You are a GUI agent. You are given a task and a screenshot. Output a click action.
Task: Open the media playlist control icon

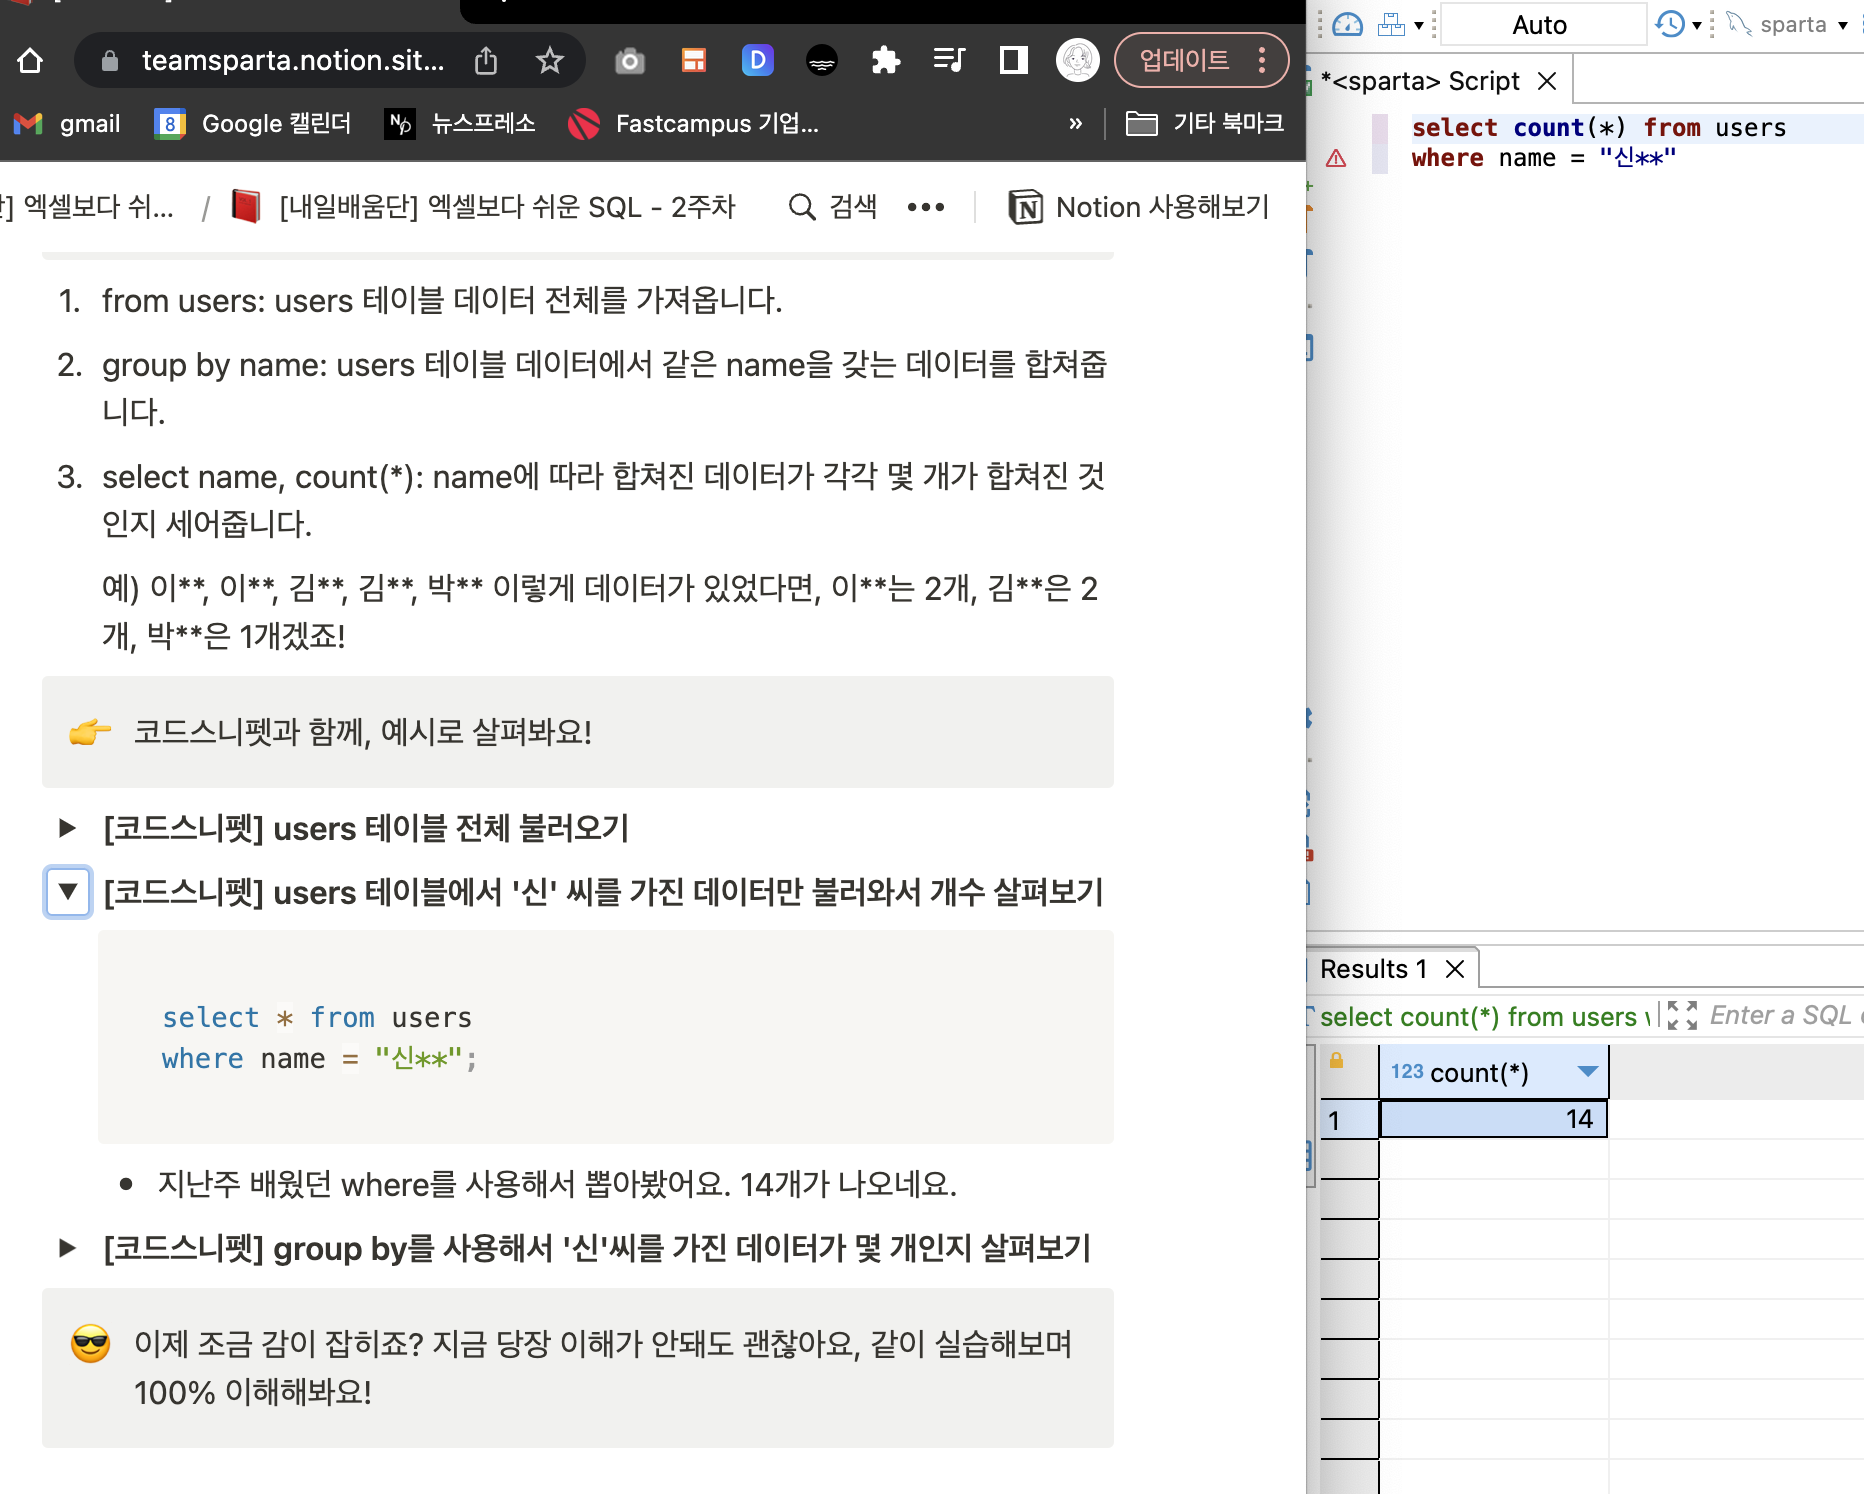(x=949, y=61)
